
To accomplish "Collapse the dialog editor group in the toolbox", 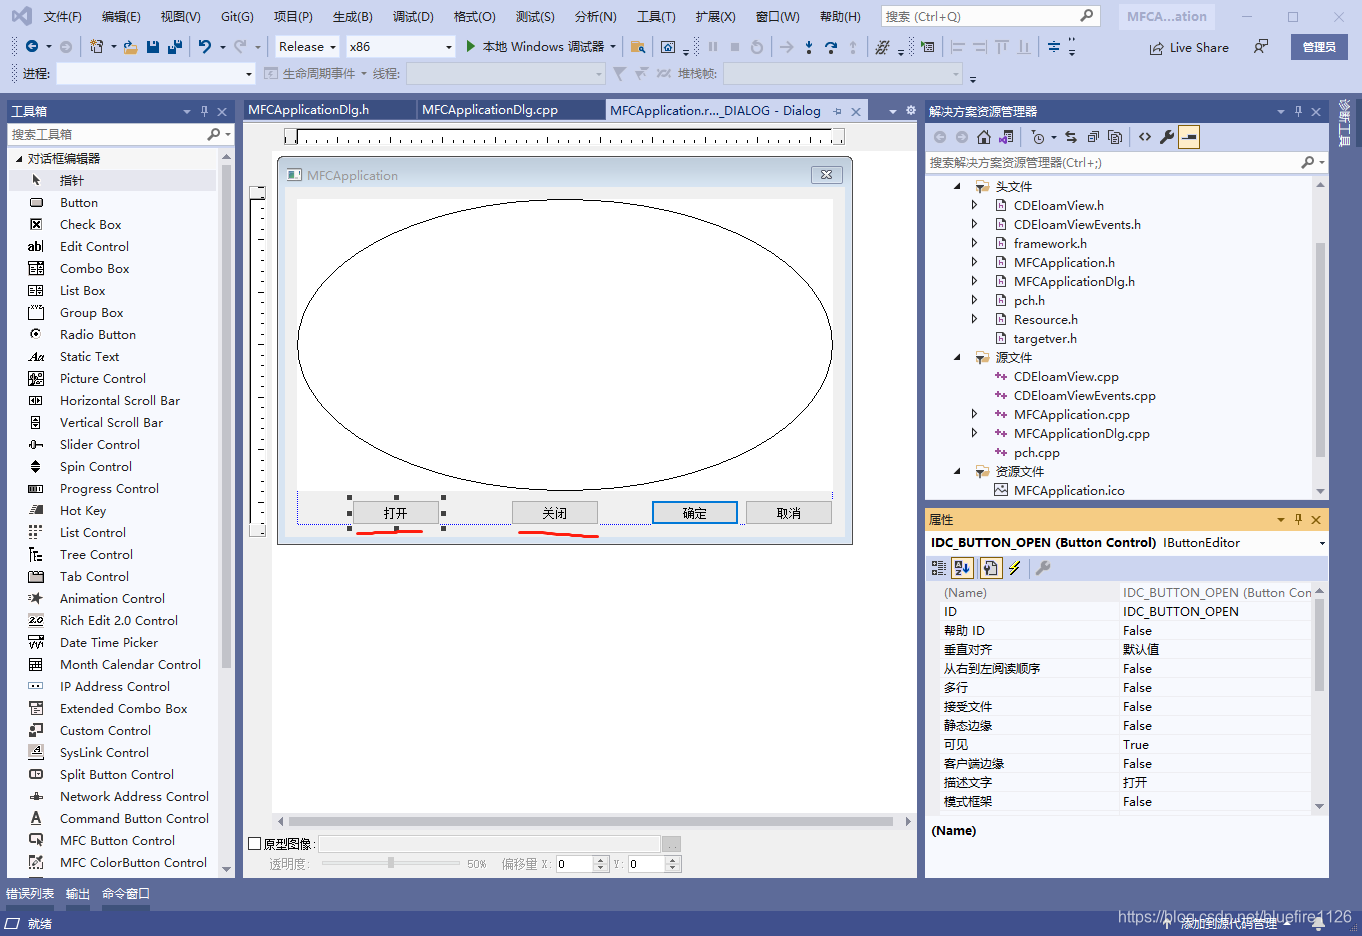I will (18, 159).
